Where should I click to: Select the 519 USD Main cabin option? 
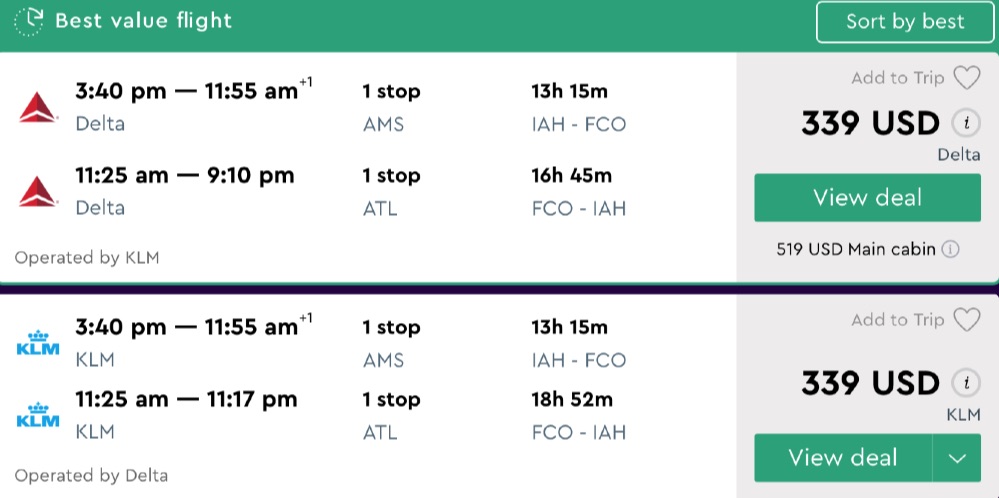pyautogui.click(x=855, y=249)
